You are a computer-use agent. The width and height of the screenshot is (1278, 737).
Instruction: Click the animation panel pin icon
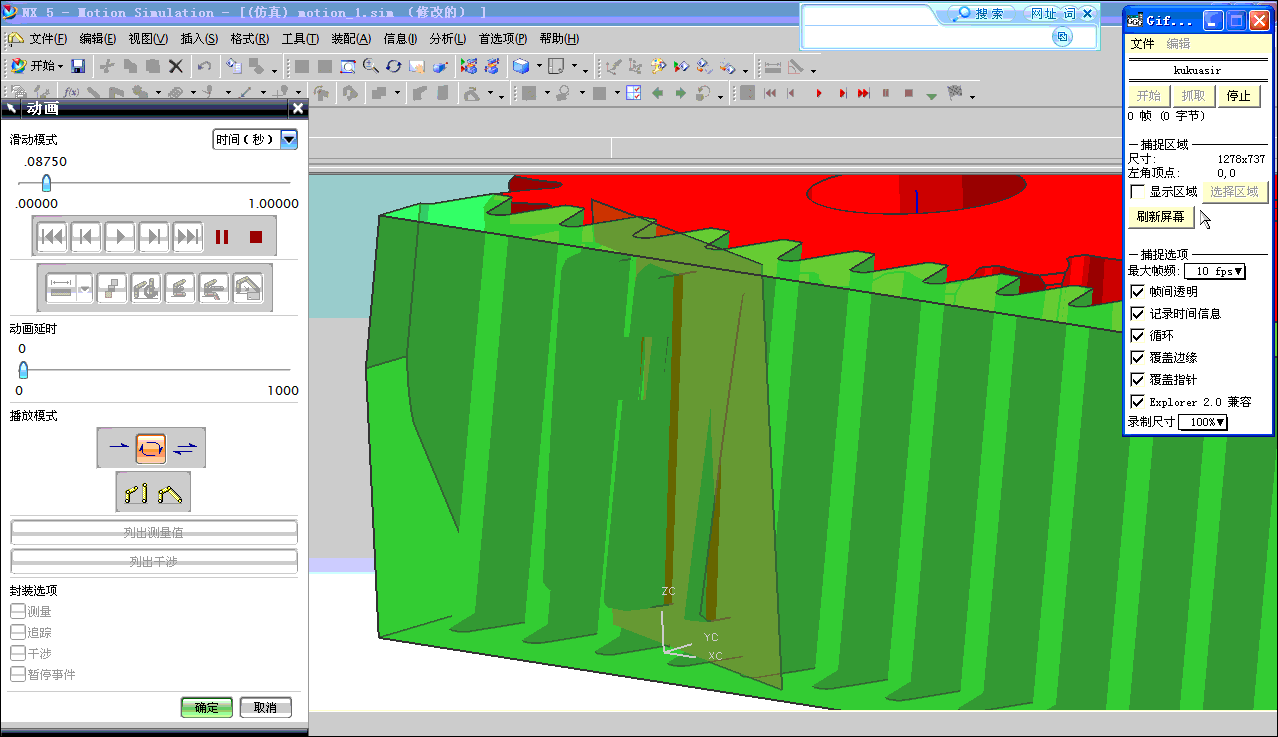pos(12,109)
